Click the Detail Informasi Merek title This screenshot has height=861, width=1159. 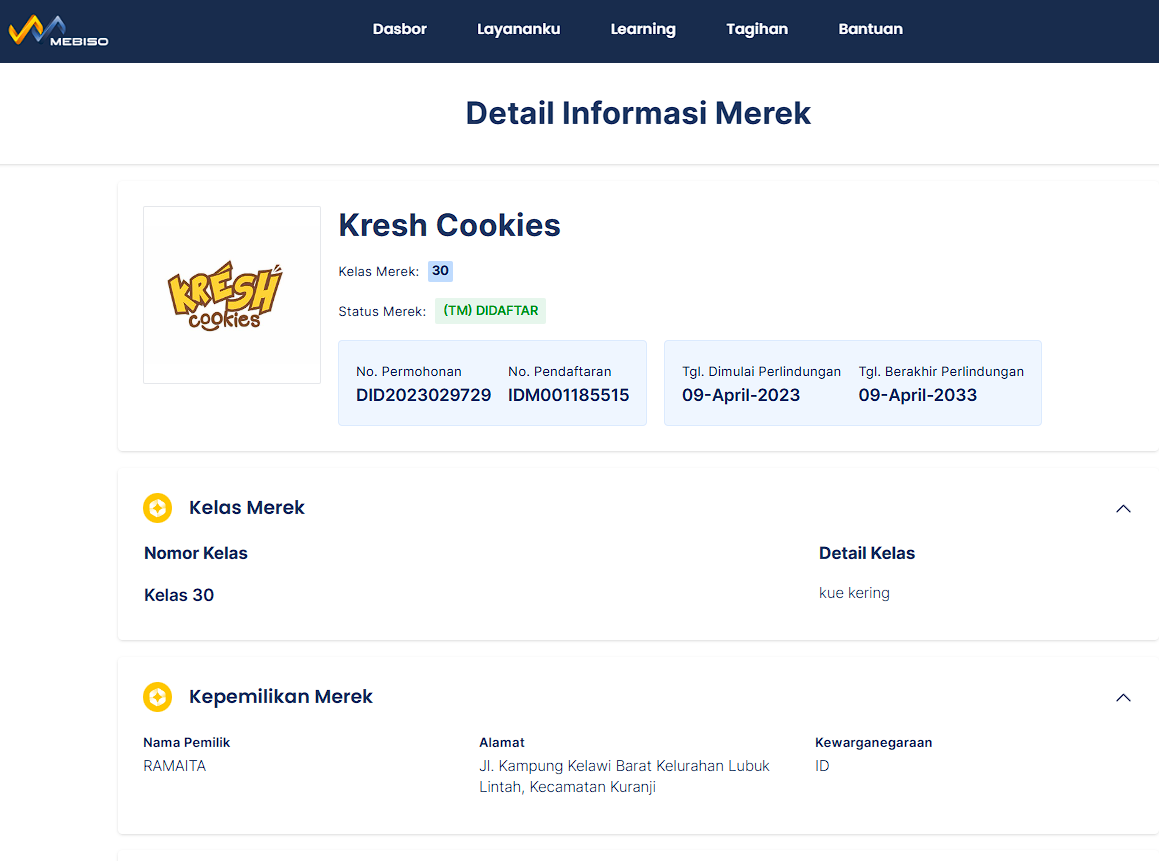click(638, 113)
